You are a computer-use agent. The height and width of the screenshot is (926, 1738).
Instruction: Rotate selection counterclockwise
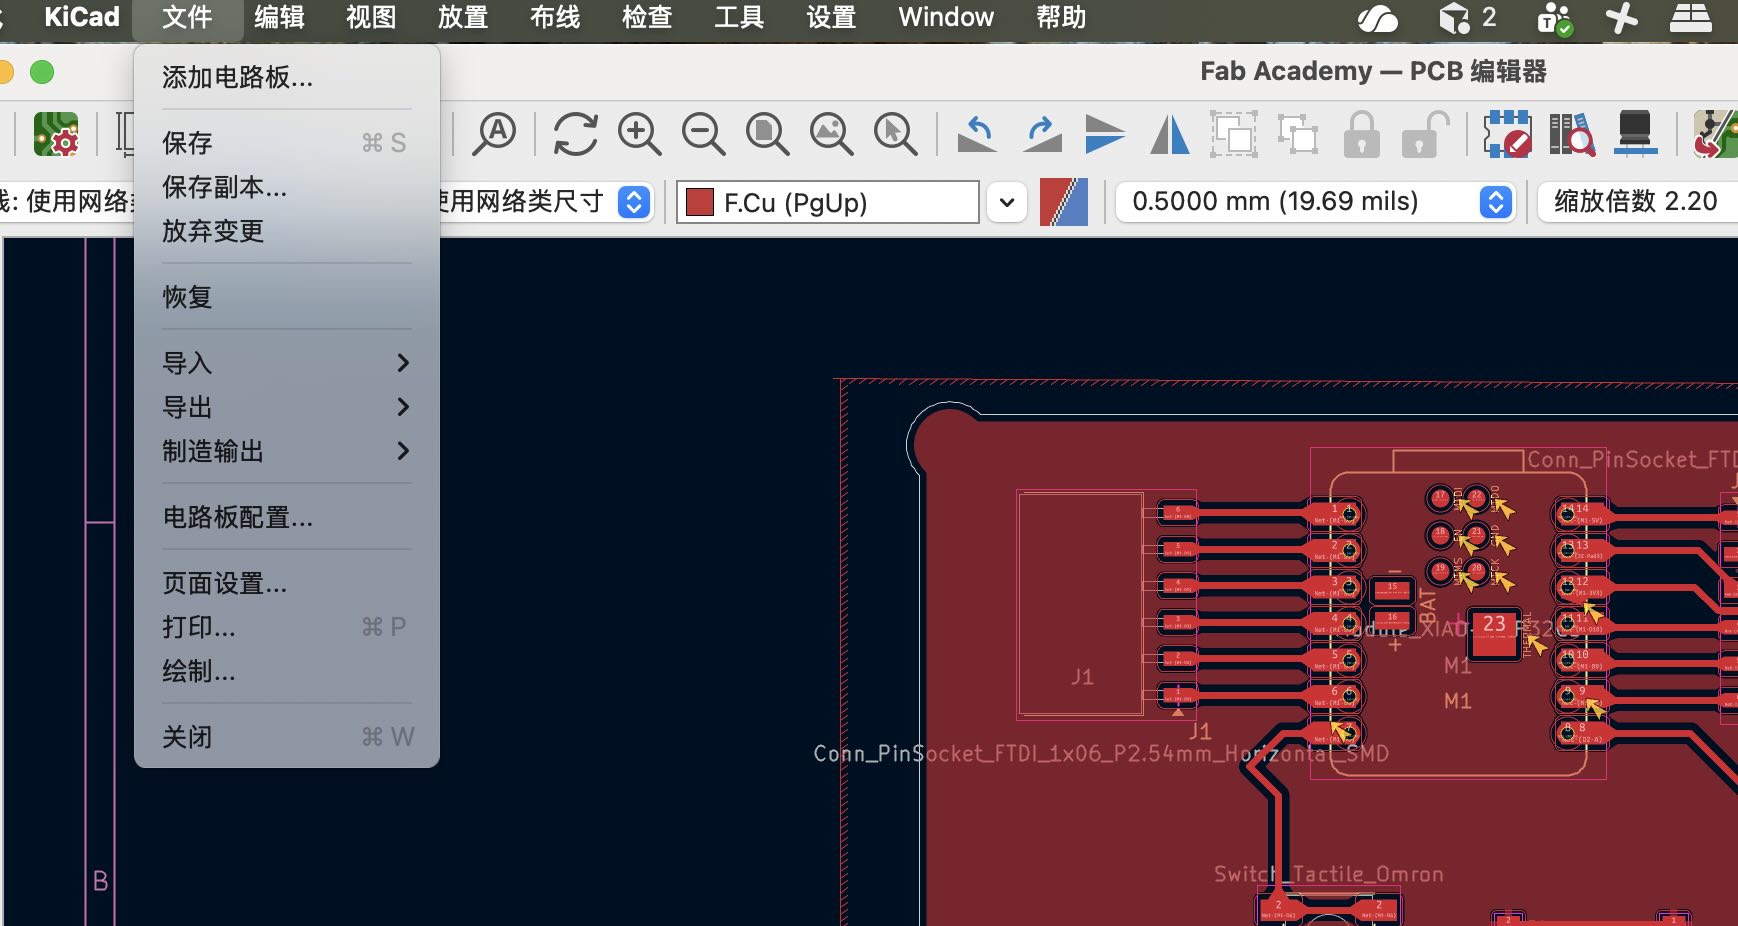(977, 134)
